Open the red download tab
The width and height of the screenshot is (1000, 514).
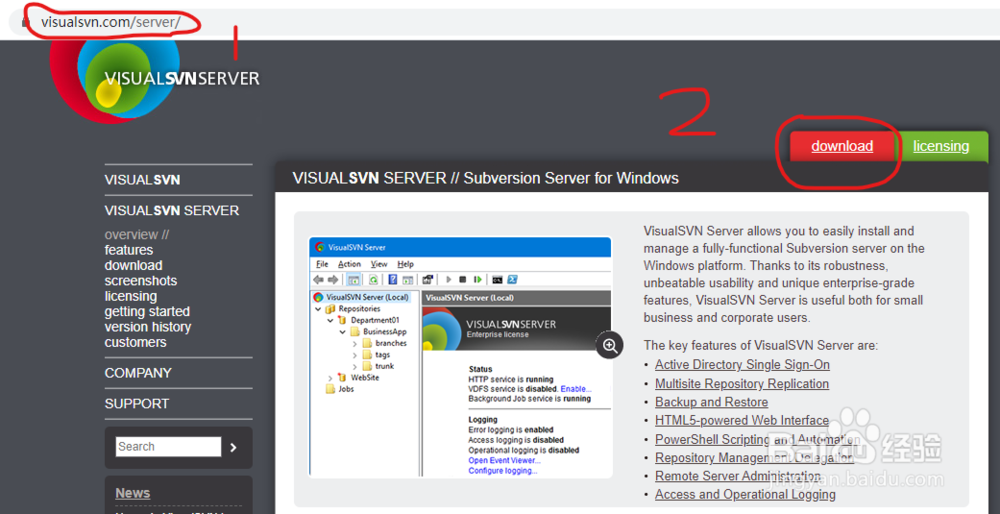pos(842,146)
